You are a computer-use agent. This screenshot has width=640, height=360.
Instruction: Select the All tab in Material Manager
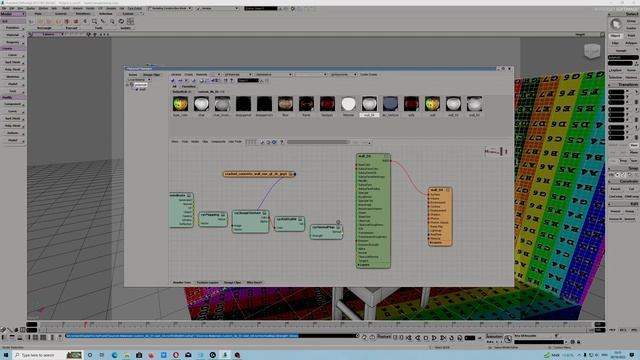(x=174, y=87)
